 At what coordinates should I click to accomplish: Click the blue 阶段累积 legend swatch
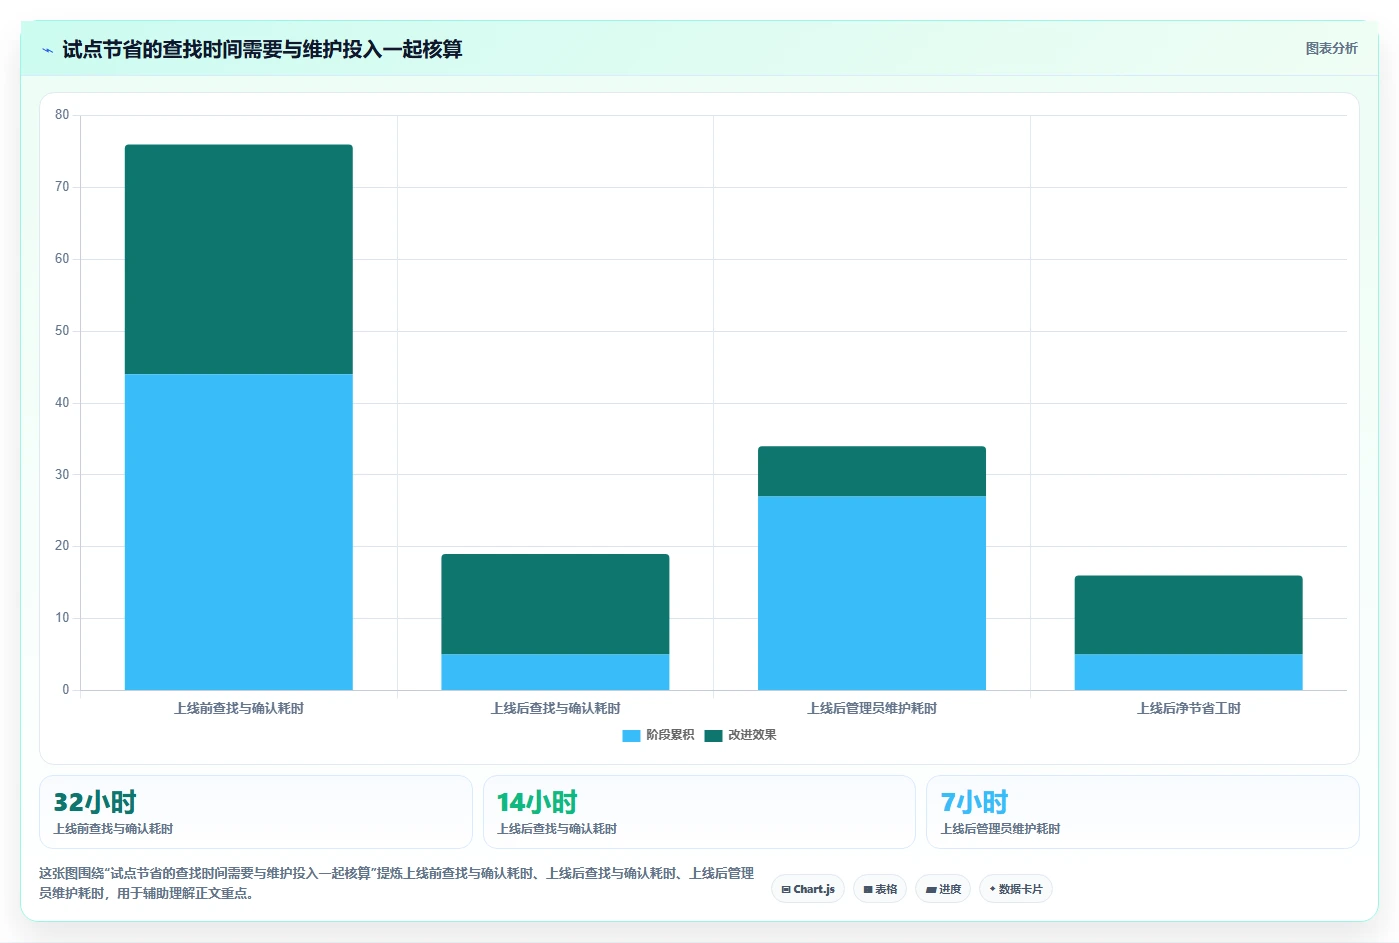tap(631, 736)
